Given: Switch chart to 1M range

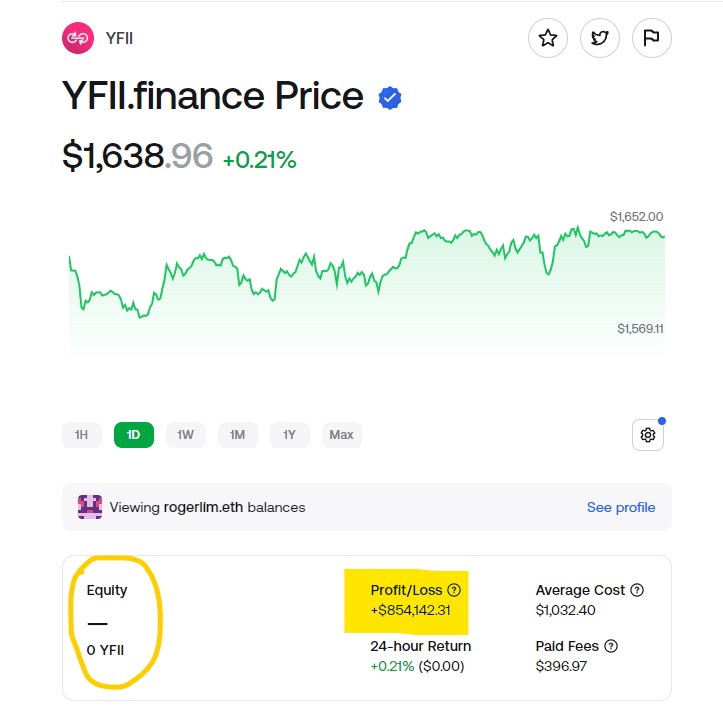Looking at the screenshot, I should point(238,435).
